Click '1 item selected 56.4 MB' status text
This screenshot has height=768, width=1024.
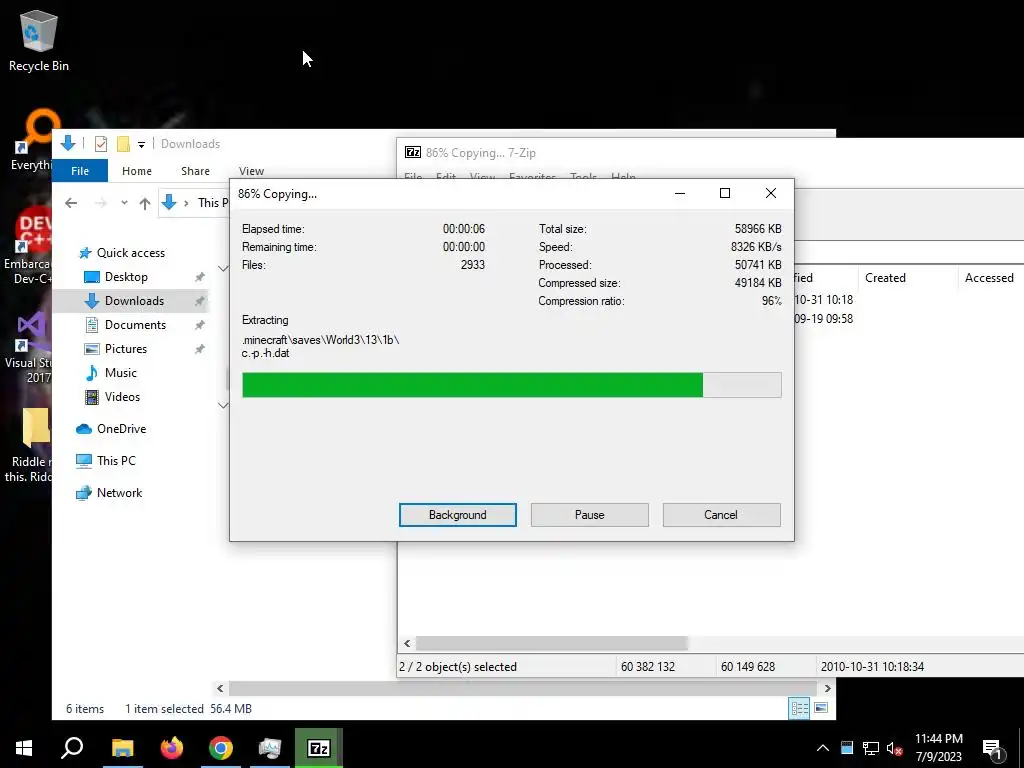point(188,709)
